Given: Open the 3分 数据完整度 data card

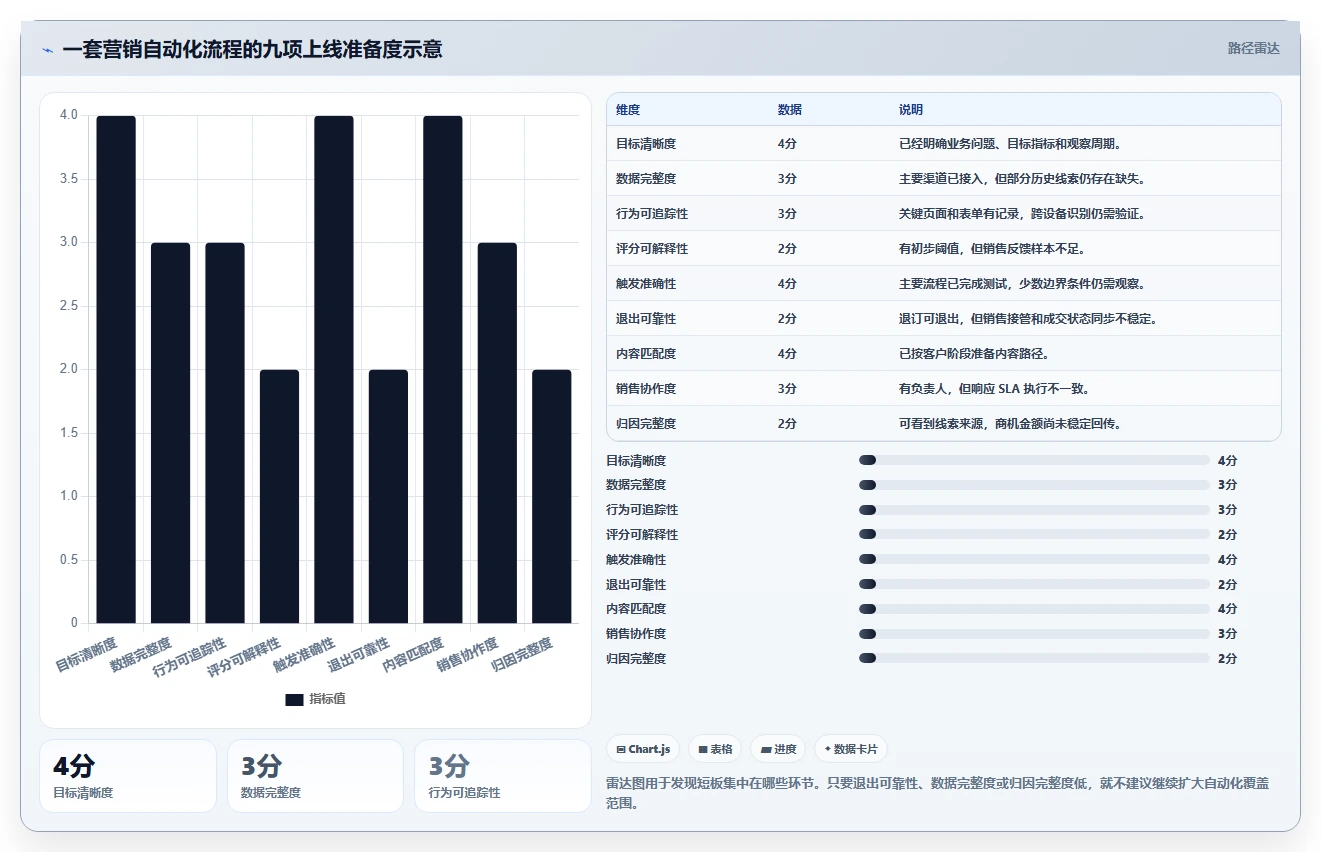Looking at the screenshot, I should coord(315,776).
